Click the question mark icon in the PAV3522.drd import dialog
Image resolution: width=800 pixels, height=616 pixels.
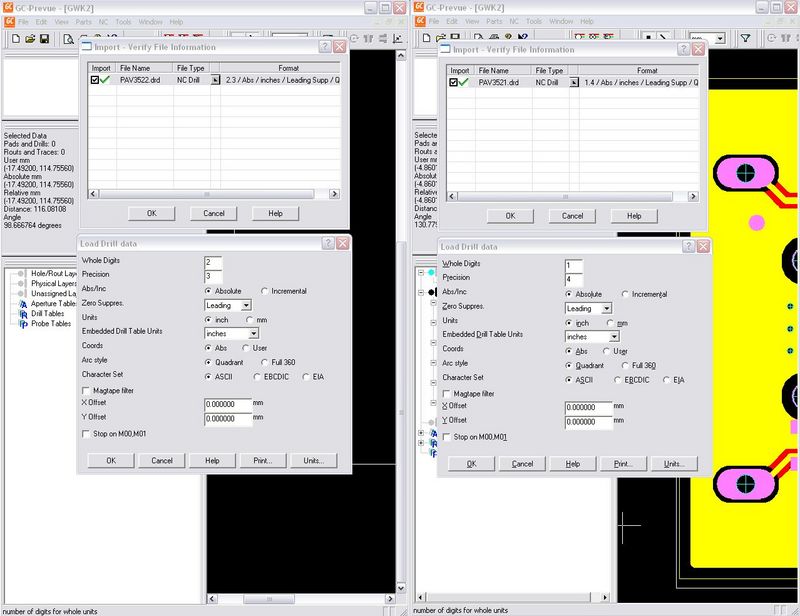coord(325,47)
